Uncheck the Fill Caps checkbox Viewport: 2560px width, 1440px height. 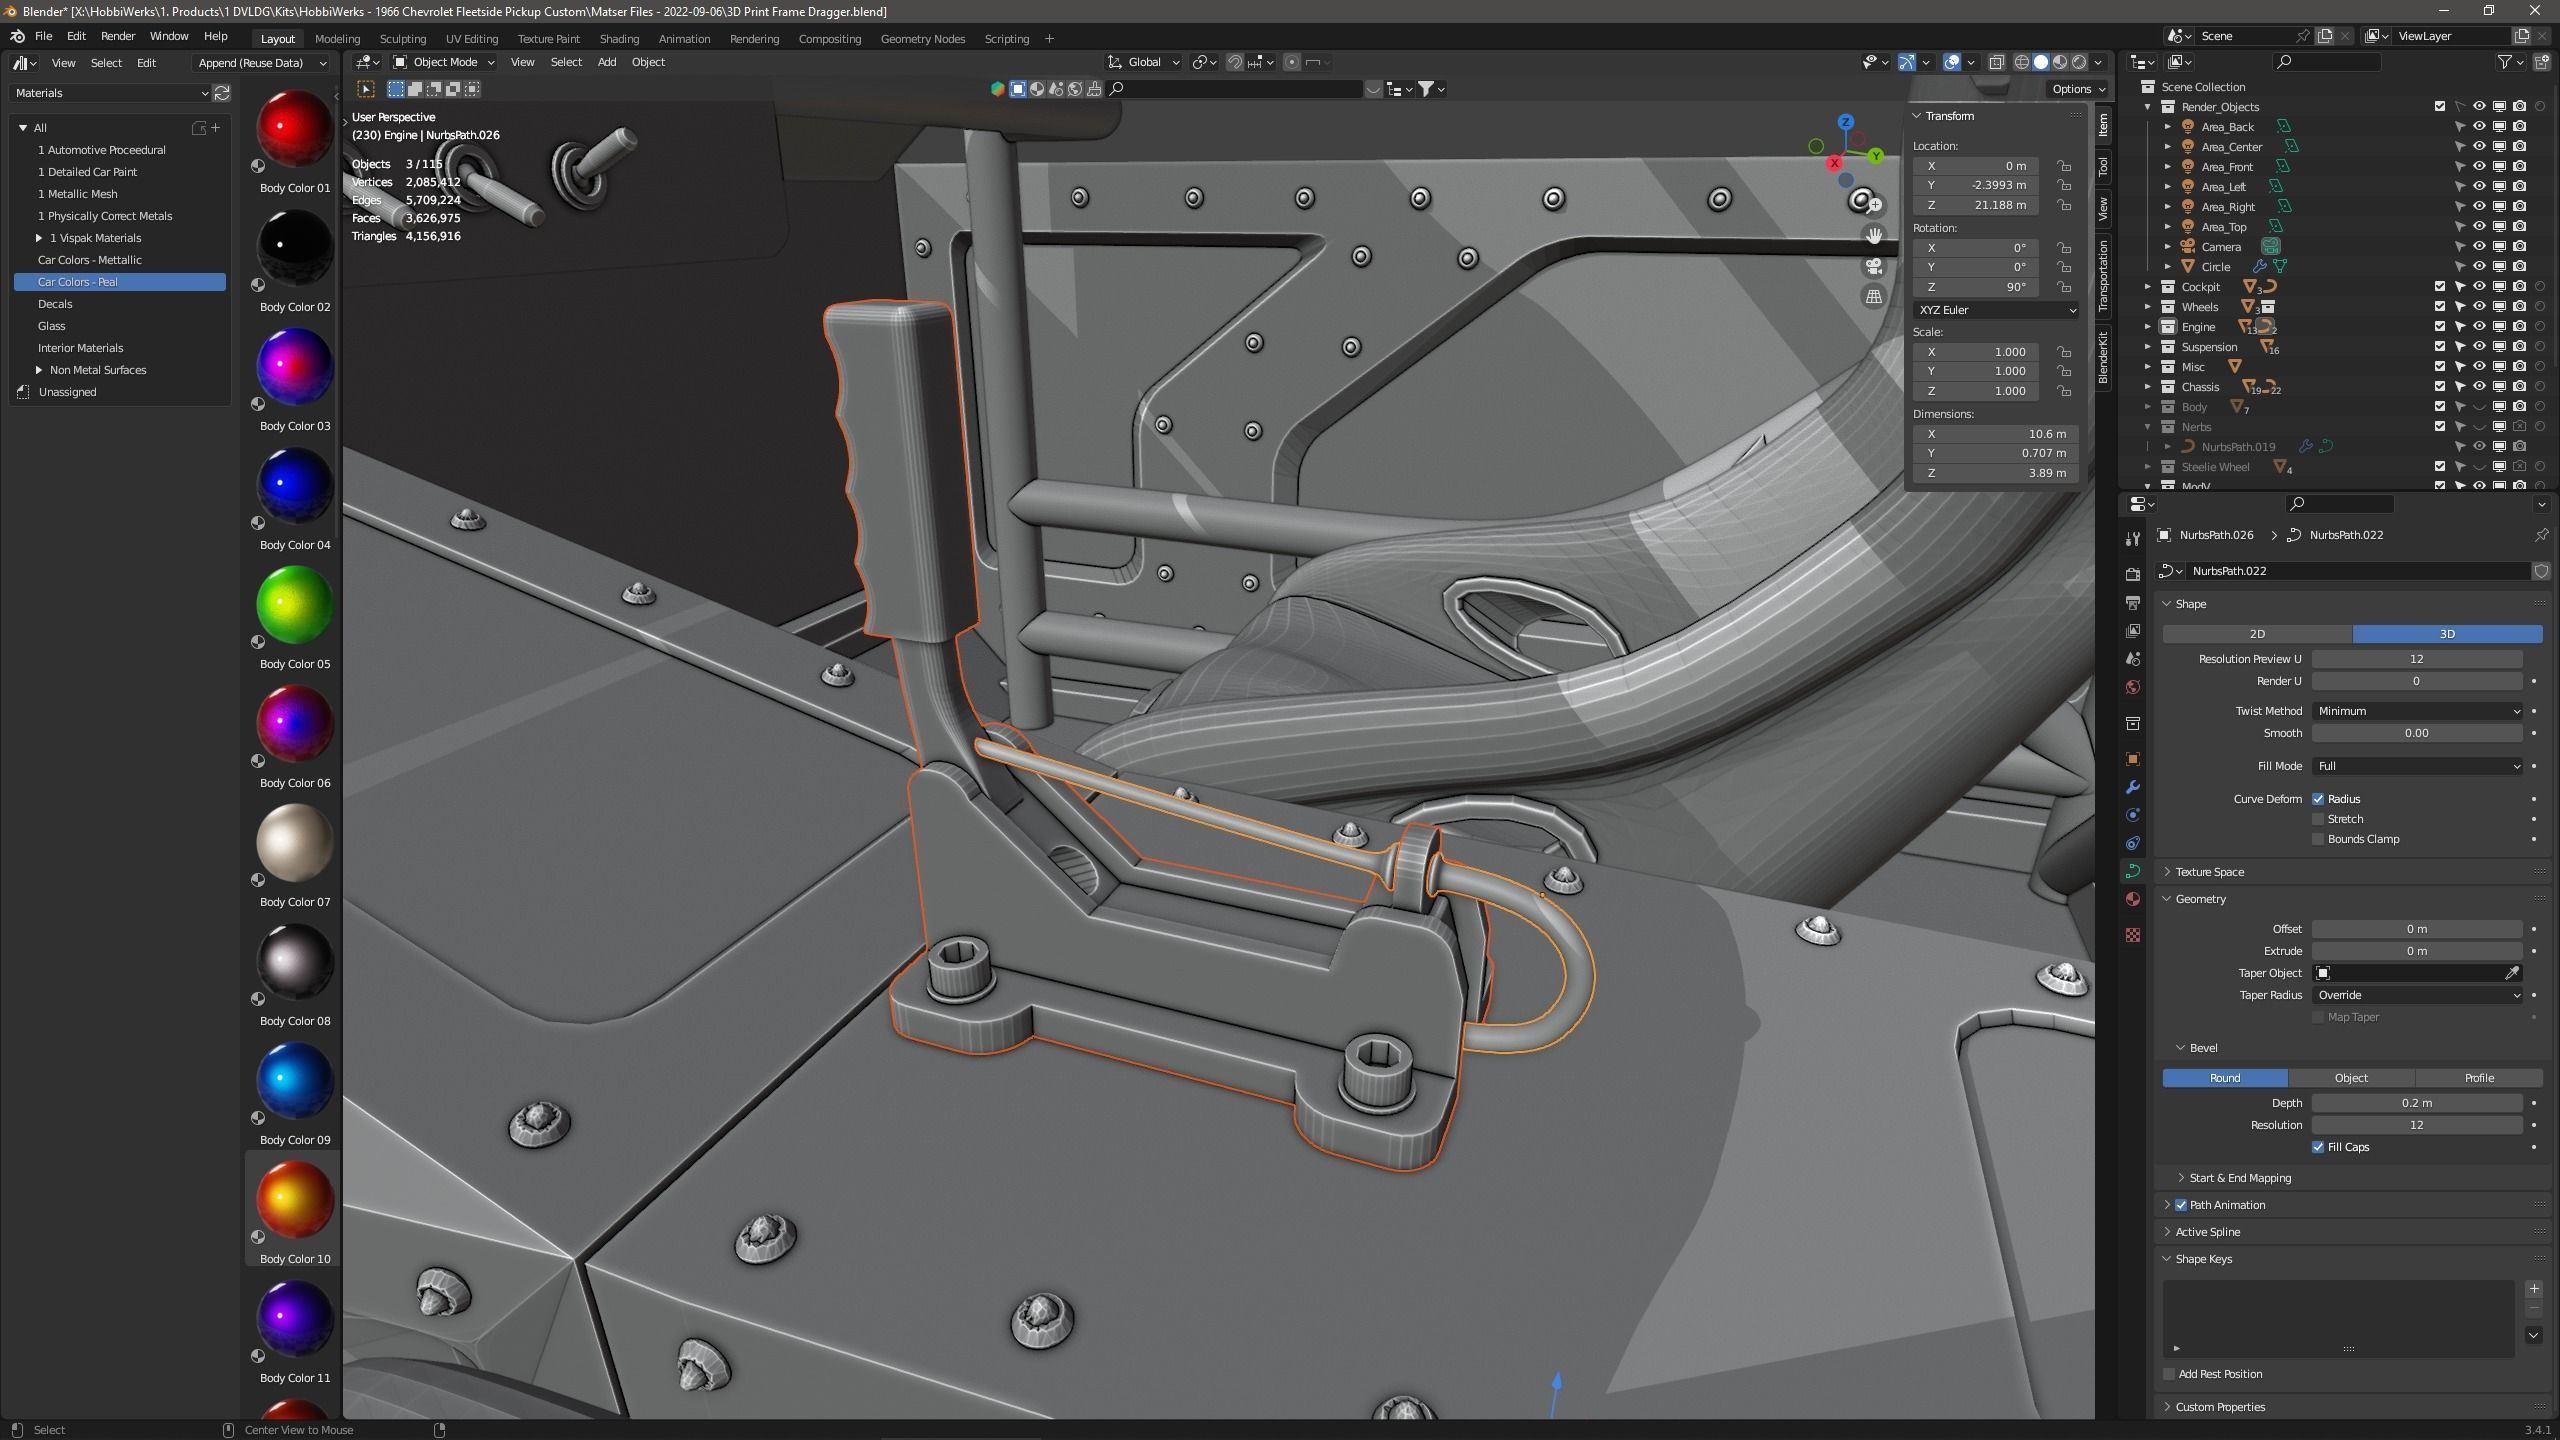click(2318, 1147)
